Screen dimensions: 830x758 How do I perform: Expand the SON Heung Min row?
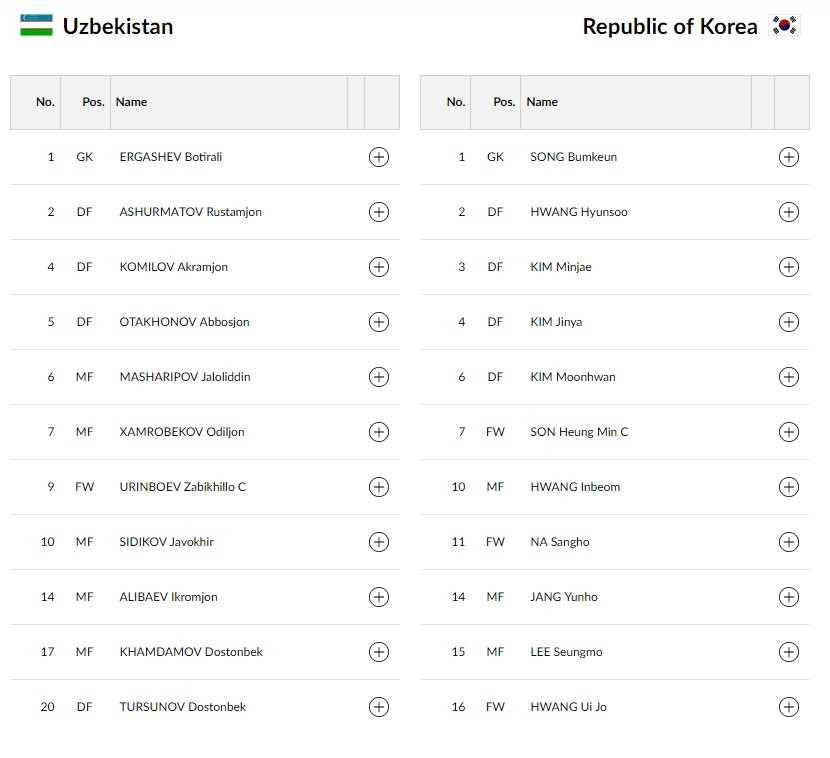click(x=789, y=432)
